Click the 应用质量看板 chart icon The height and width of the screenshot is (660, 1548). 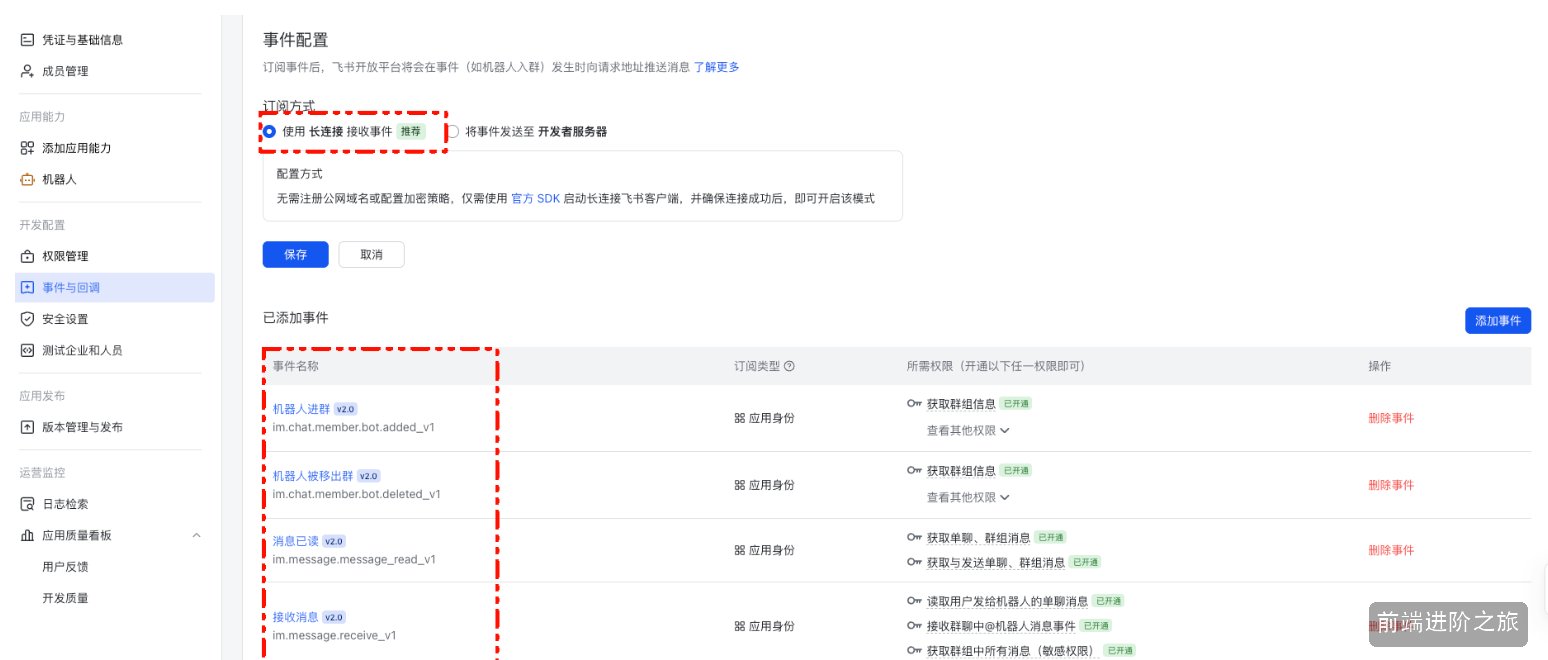pos(27,535)
